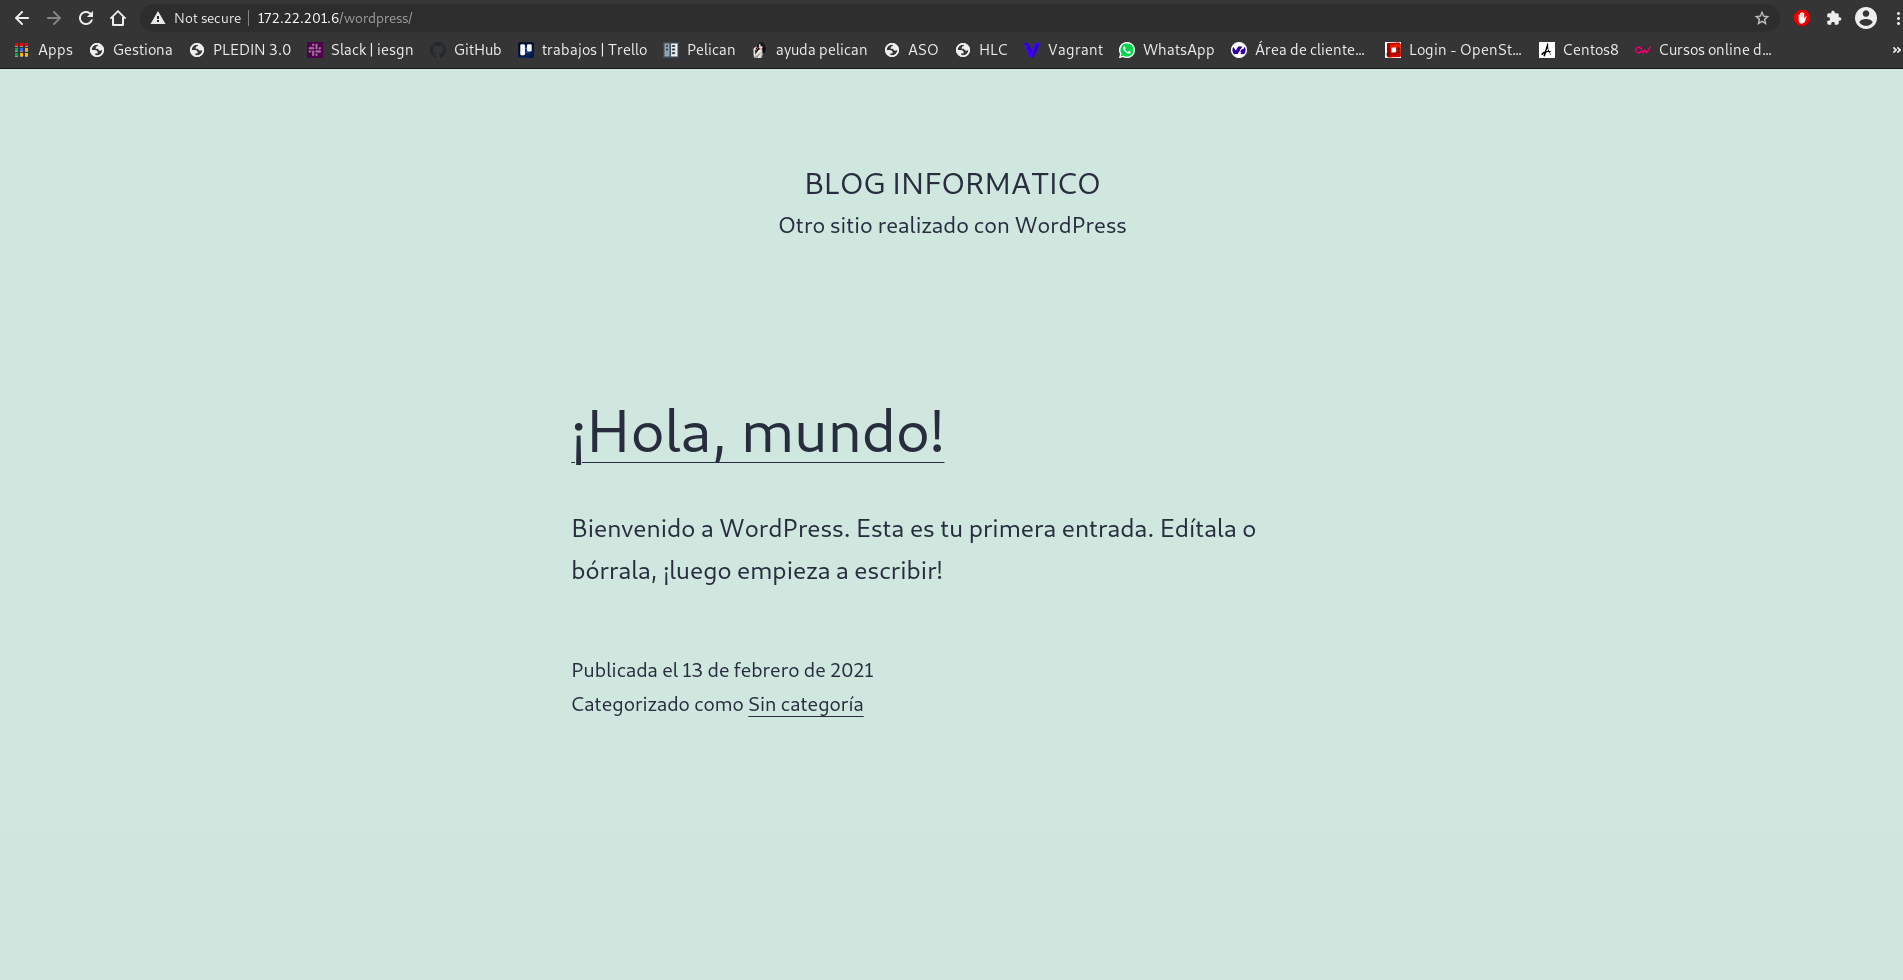The height and width of the screenshot is (980, 1903).
Task: Open the browser extensions puzzle icon
Action: pos(1834,17)
